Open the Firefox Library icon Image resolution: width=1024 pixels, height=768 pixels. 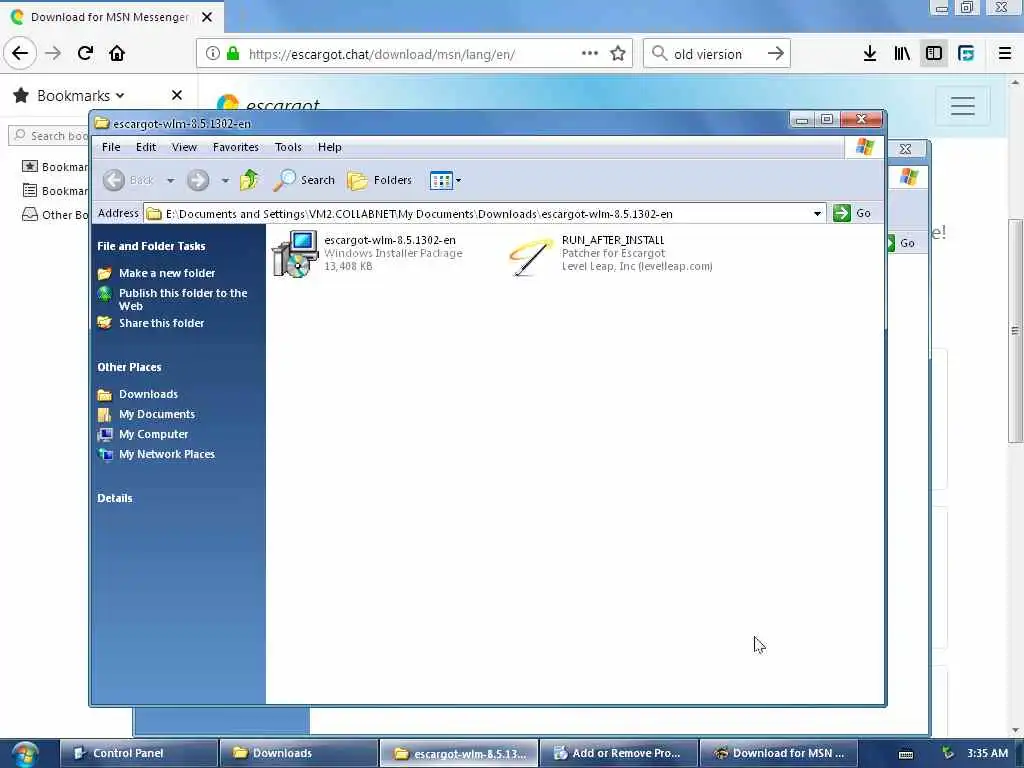point(902,54)
